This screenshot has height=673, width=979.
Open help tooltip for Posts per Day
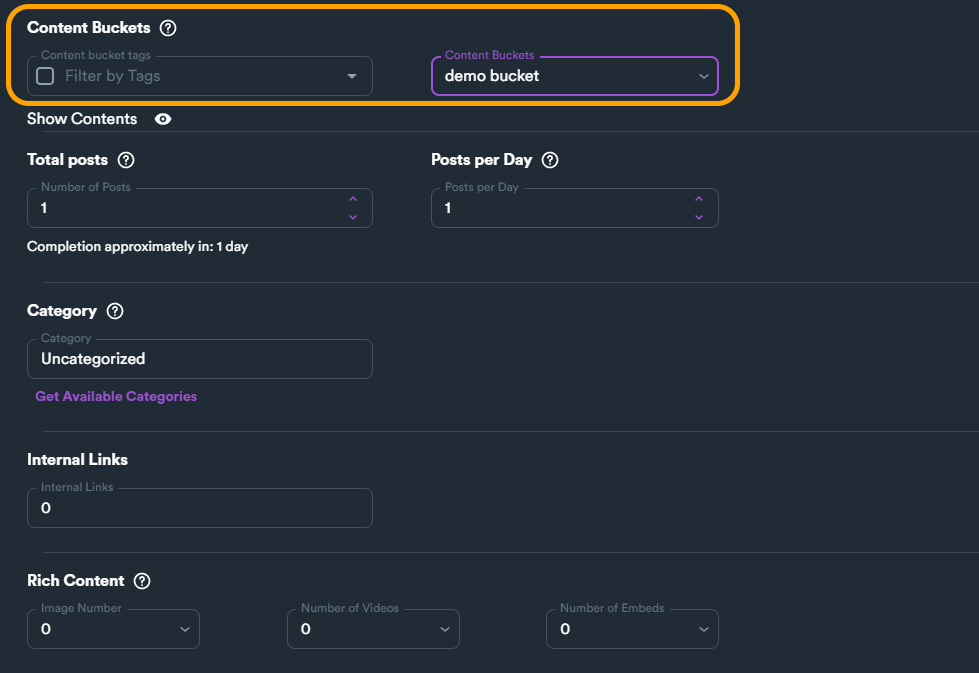[550, 160]
